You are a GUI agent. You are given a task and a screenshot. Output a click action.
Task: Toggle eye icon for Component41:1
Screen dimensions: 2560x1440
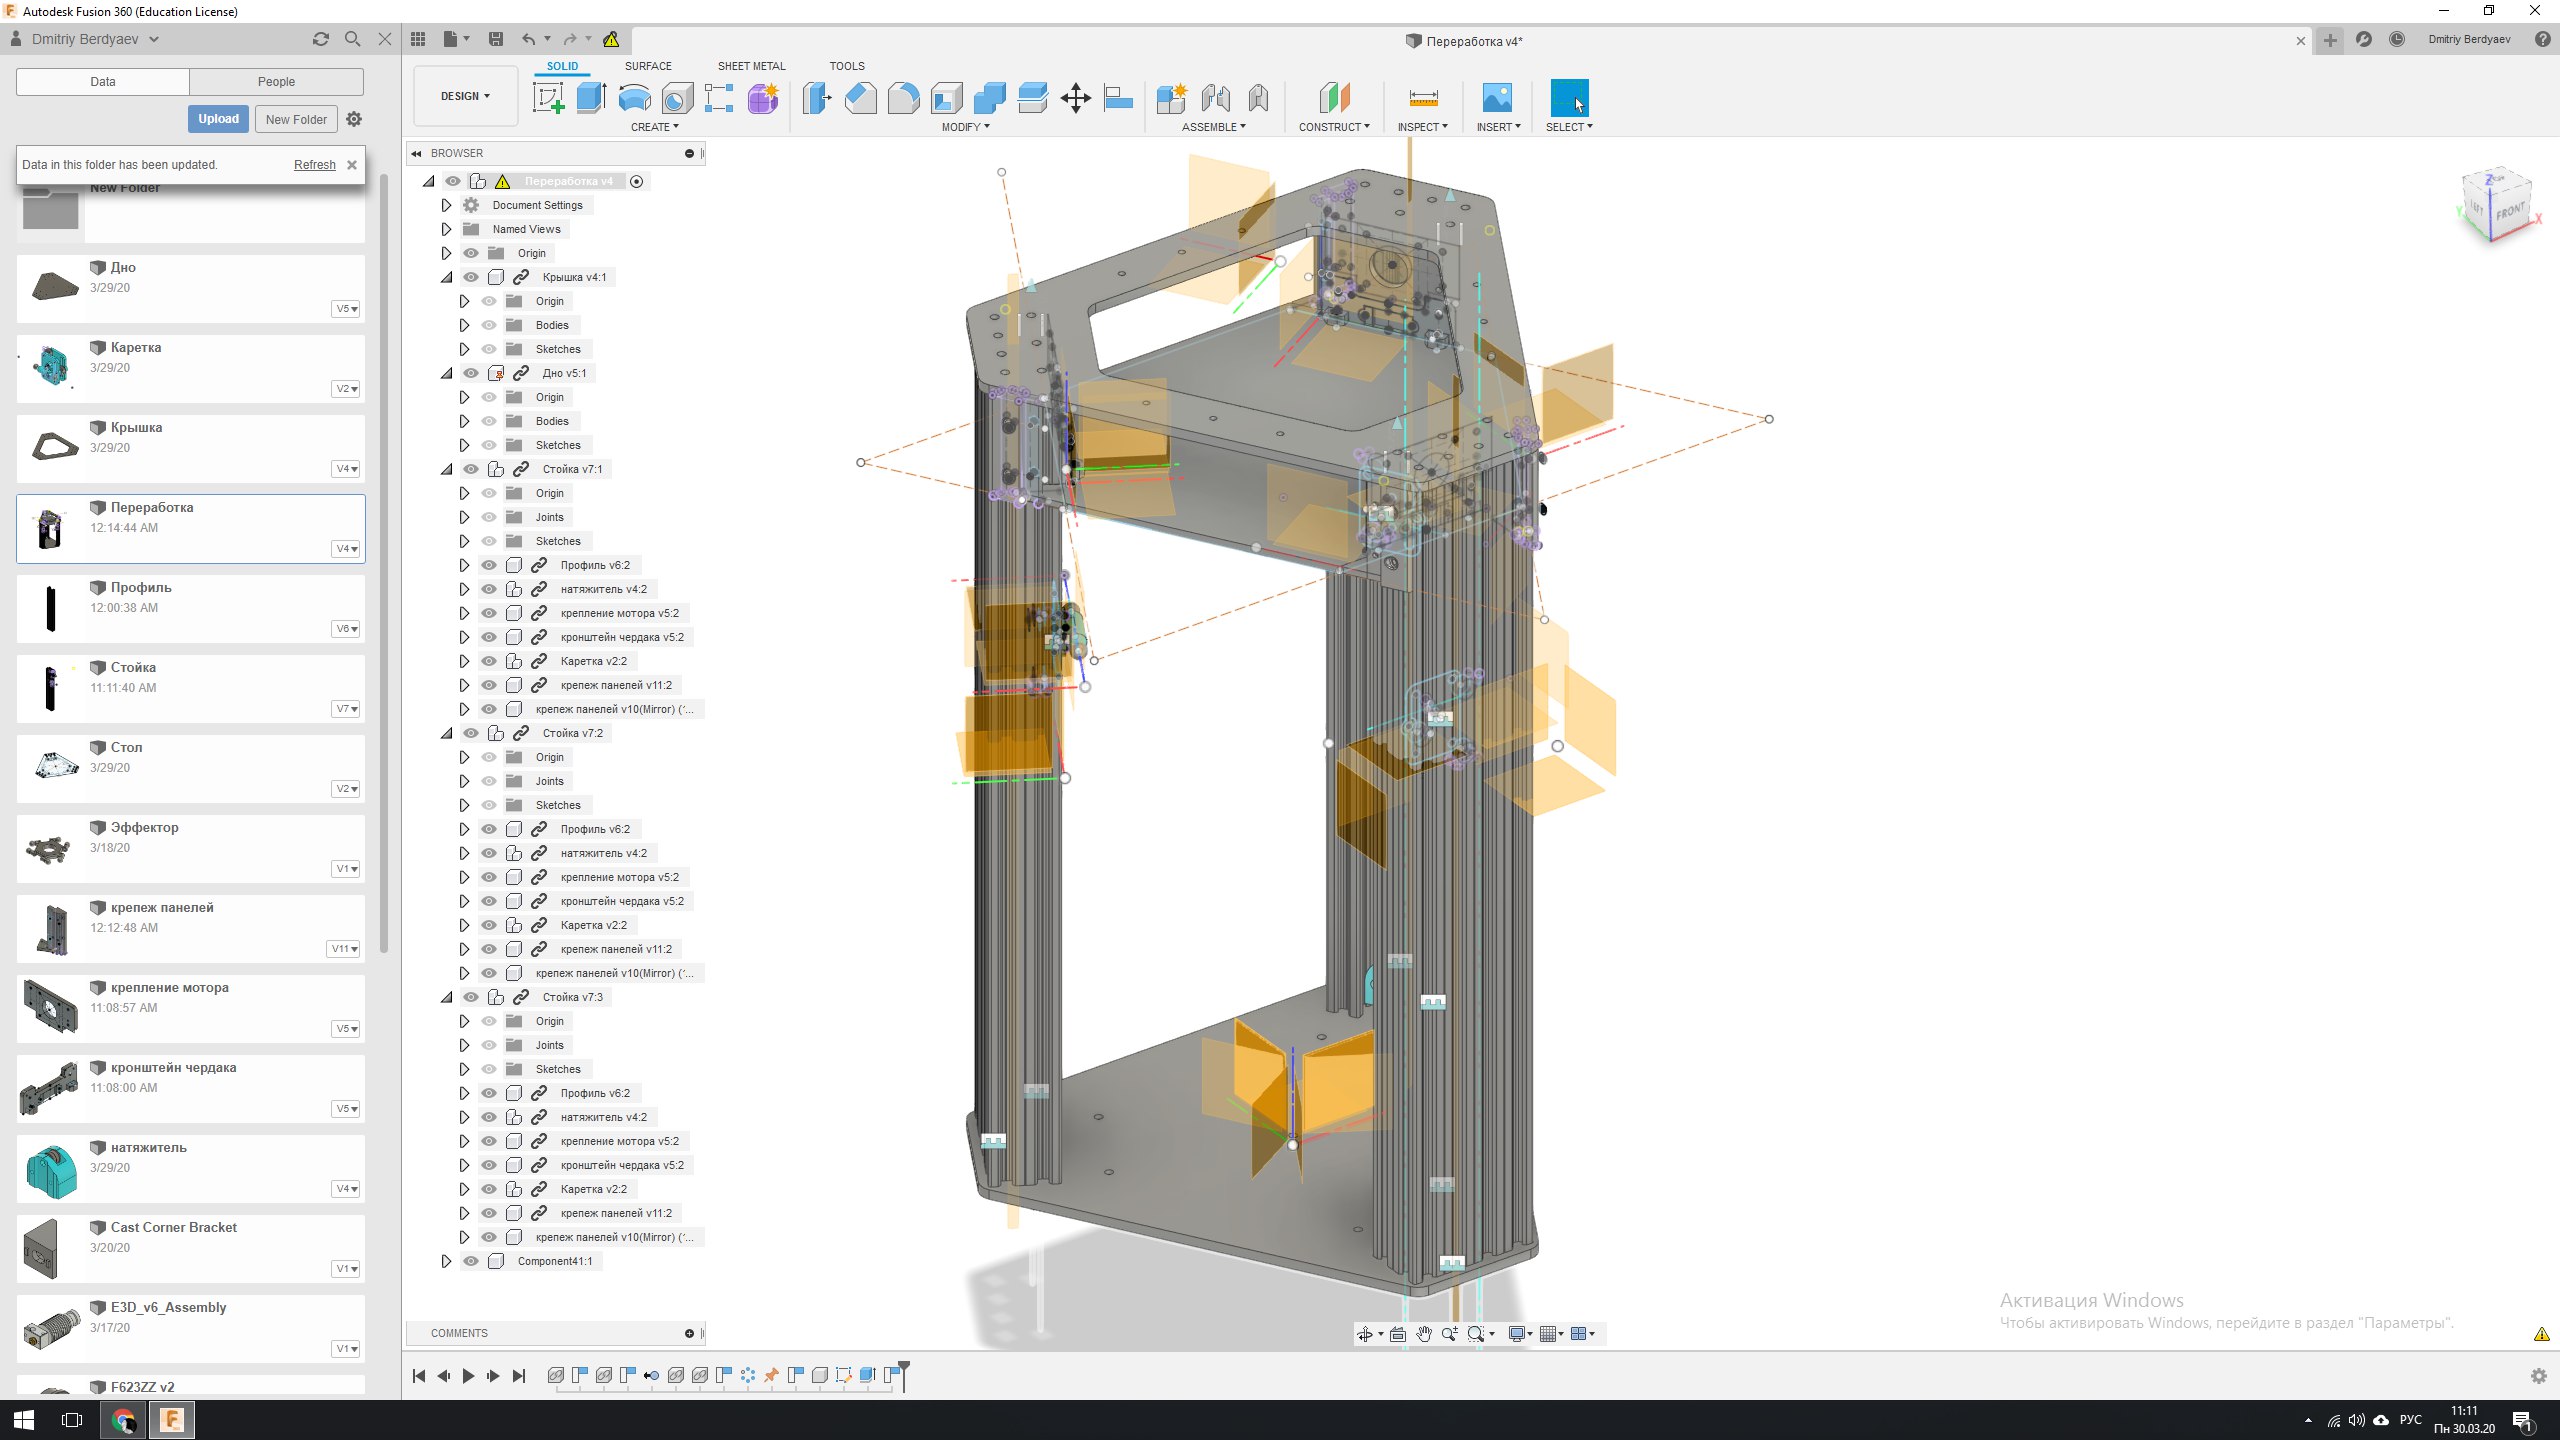471,1261
